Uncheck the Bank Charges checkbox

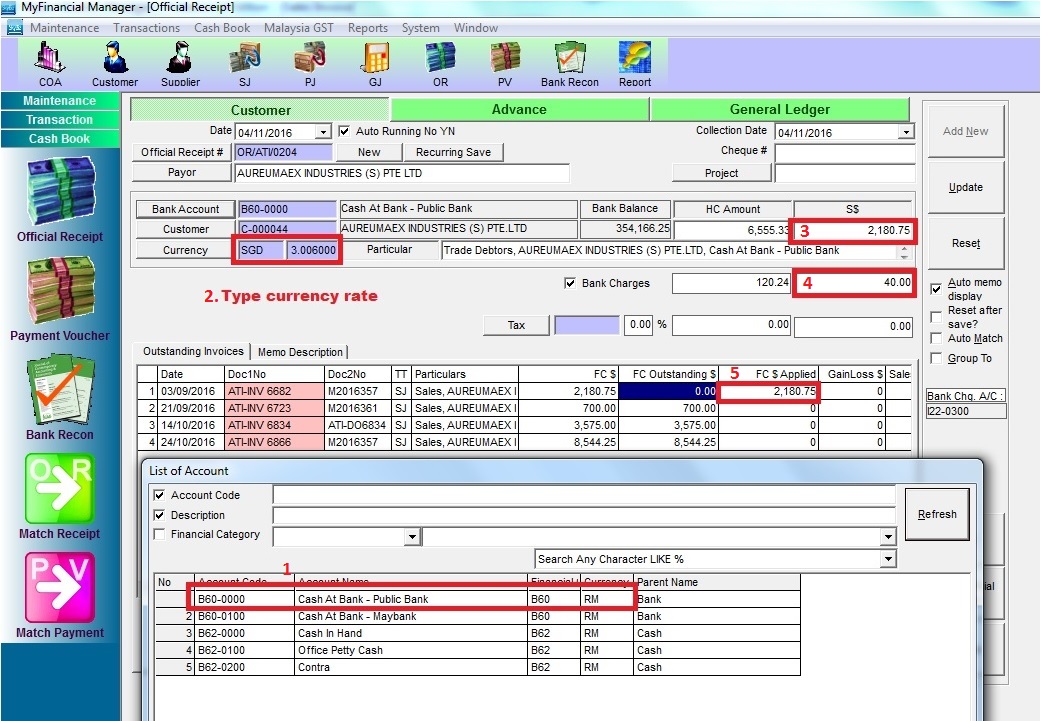coord(571,284)
